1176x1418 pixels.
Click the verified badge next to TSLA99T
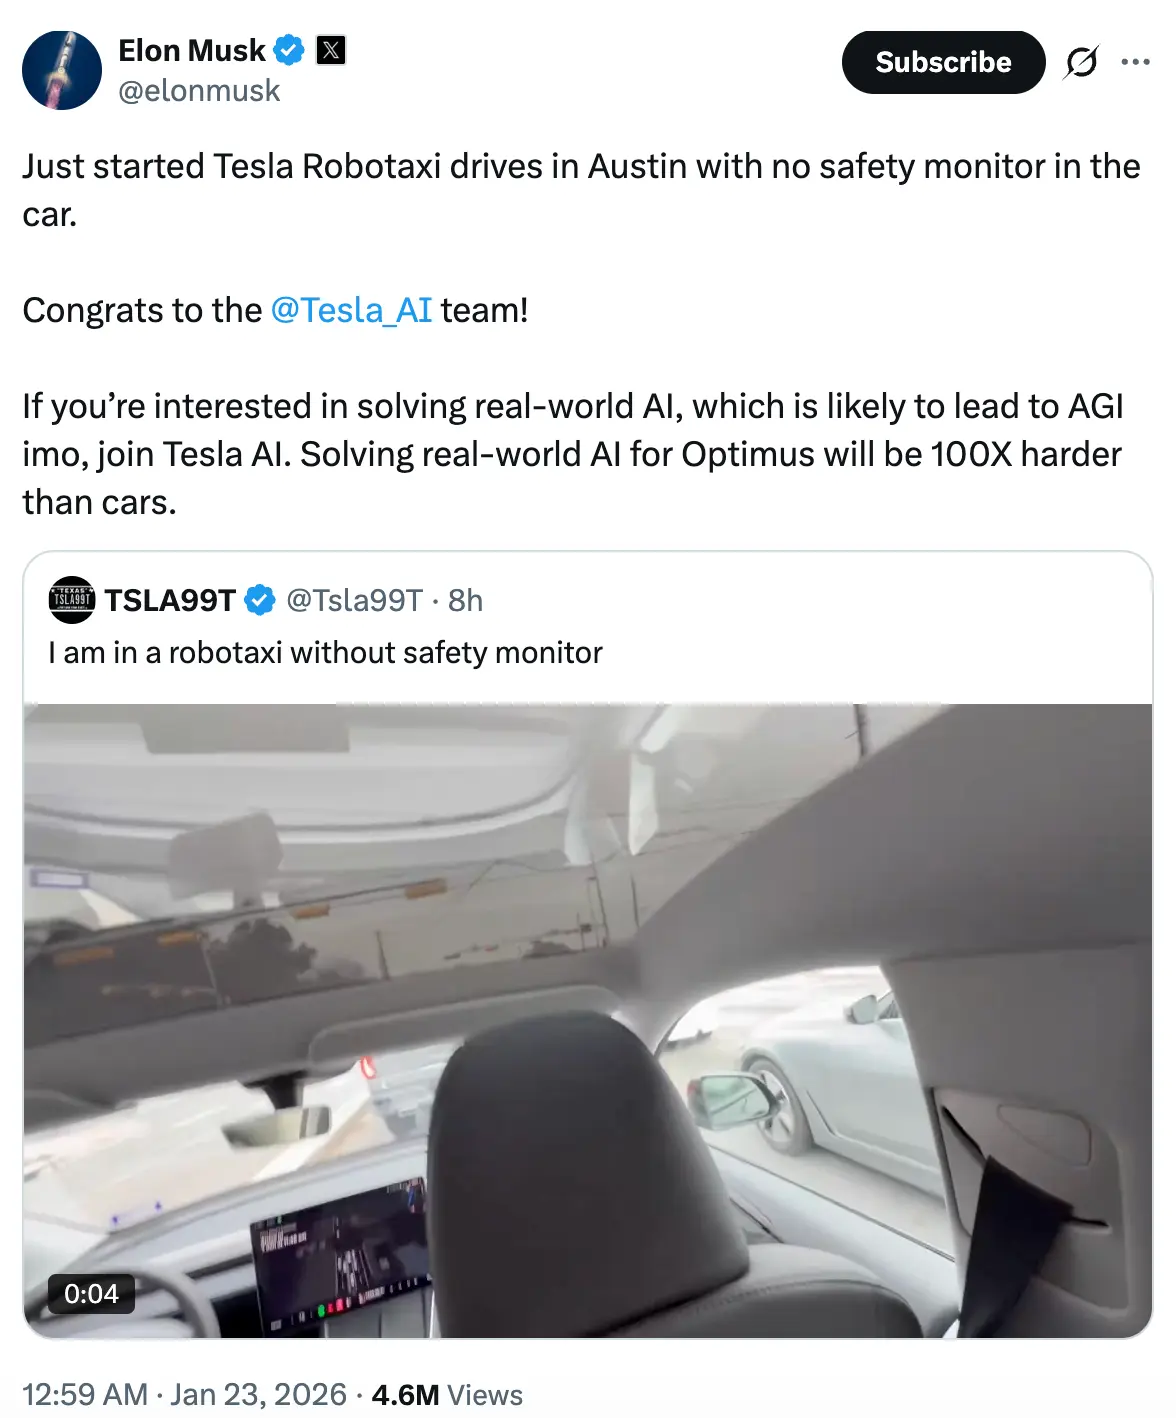coord(260,600)
